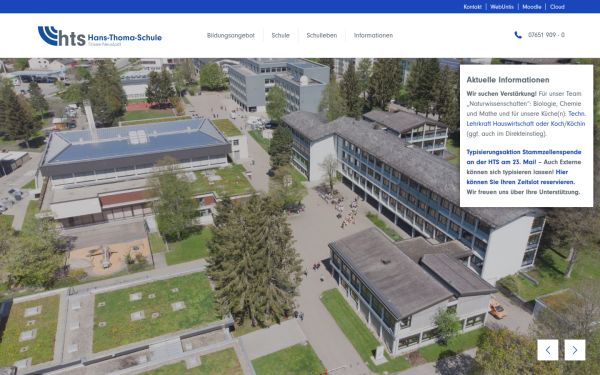
Task: Click 'Wir suchen Verstärkung!' text
Action: coord(501,93)
